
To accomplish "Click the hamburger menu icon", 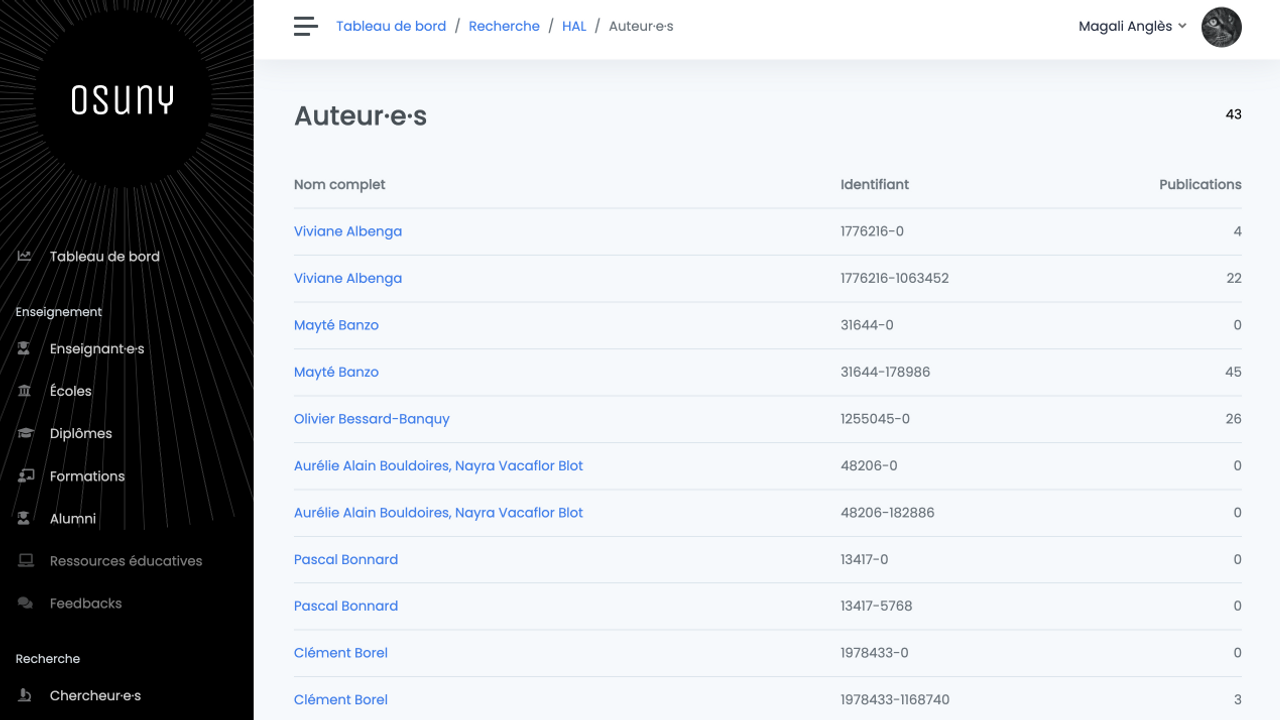I will (x=305, y=27).
